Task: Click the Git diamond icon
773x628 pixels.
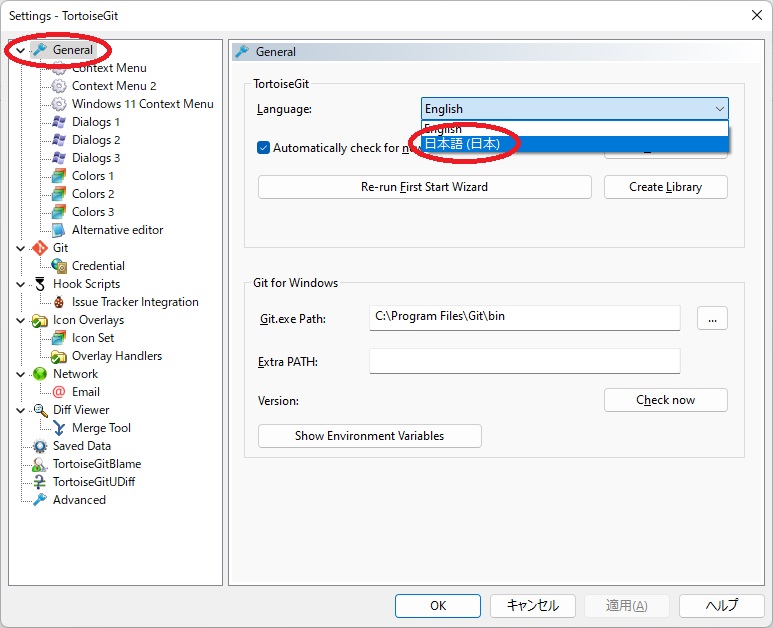Action: (x=40, y=248)
